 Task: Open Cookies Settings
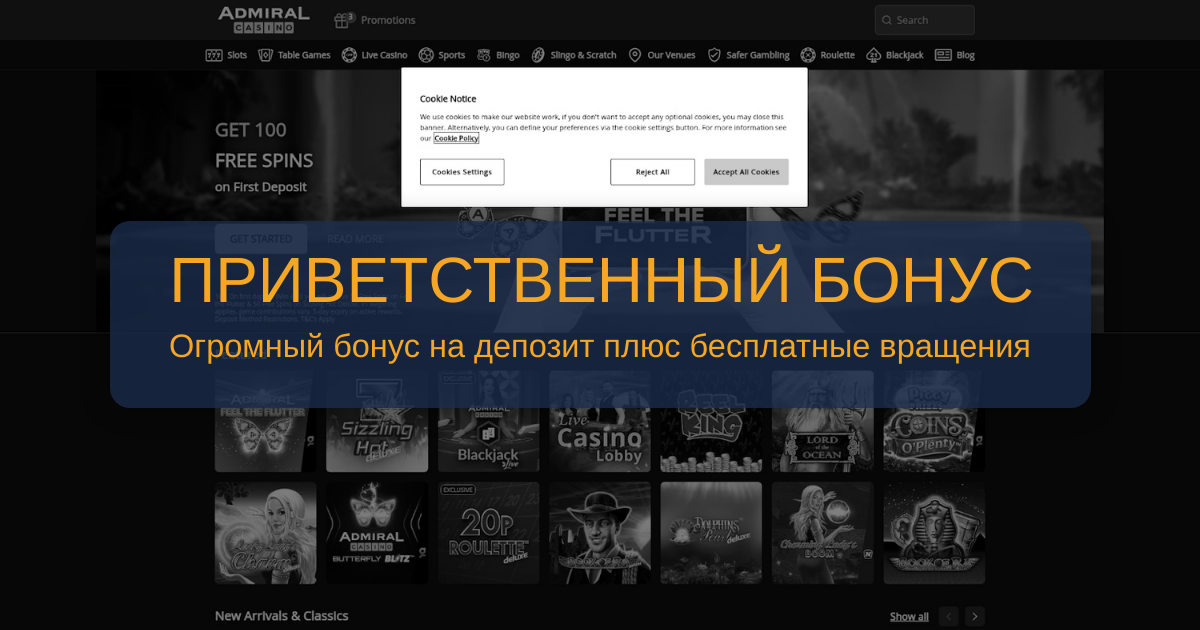pyautogui.click(x=462, y=172)
